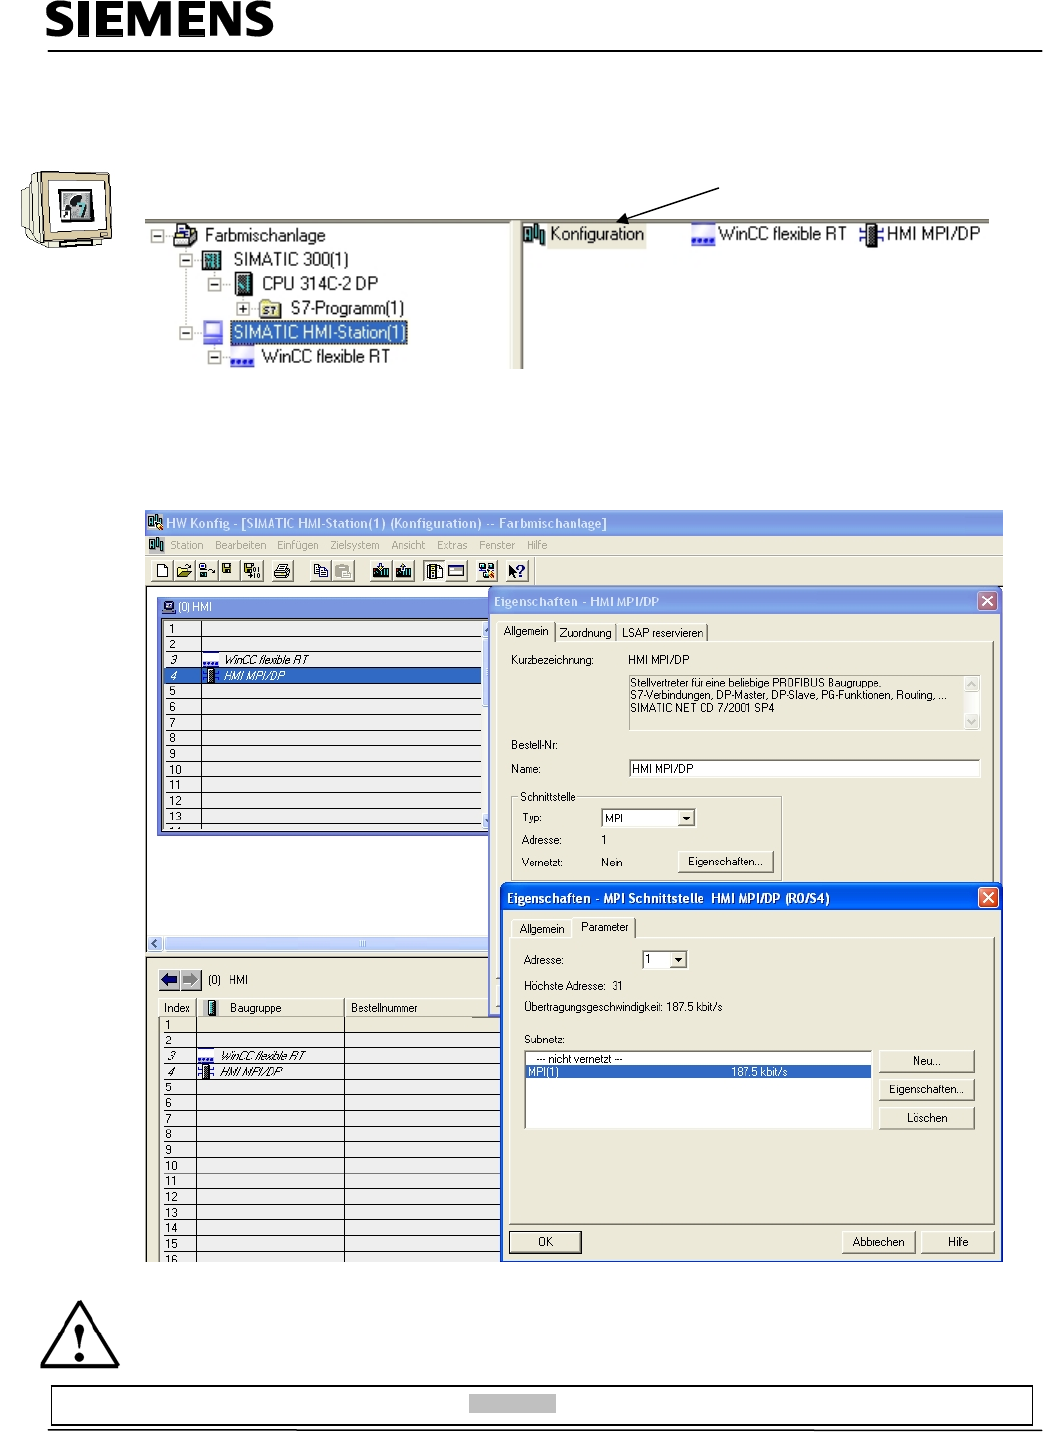1043x1432 pixels.
Task: Open the Extras menu
Action: coord(452,545)
